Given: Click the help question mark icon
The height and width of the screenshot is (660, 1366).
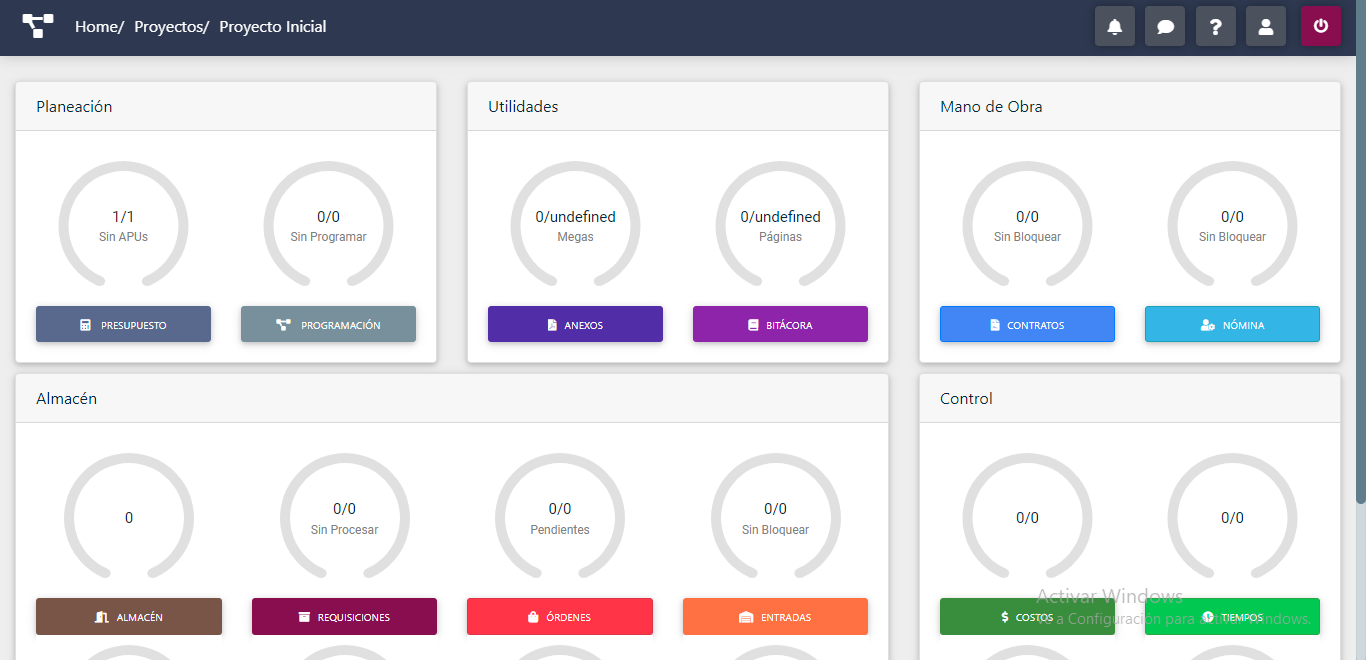Looking at the screenshot, I should click(x=1215, y=27).
